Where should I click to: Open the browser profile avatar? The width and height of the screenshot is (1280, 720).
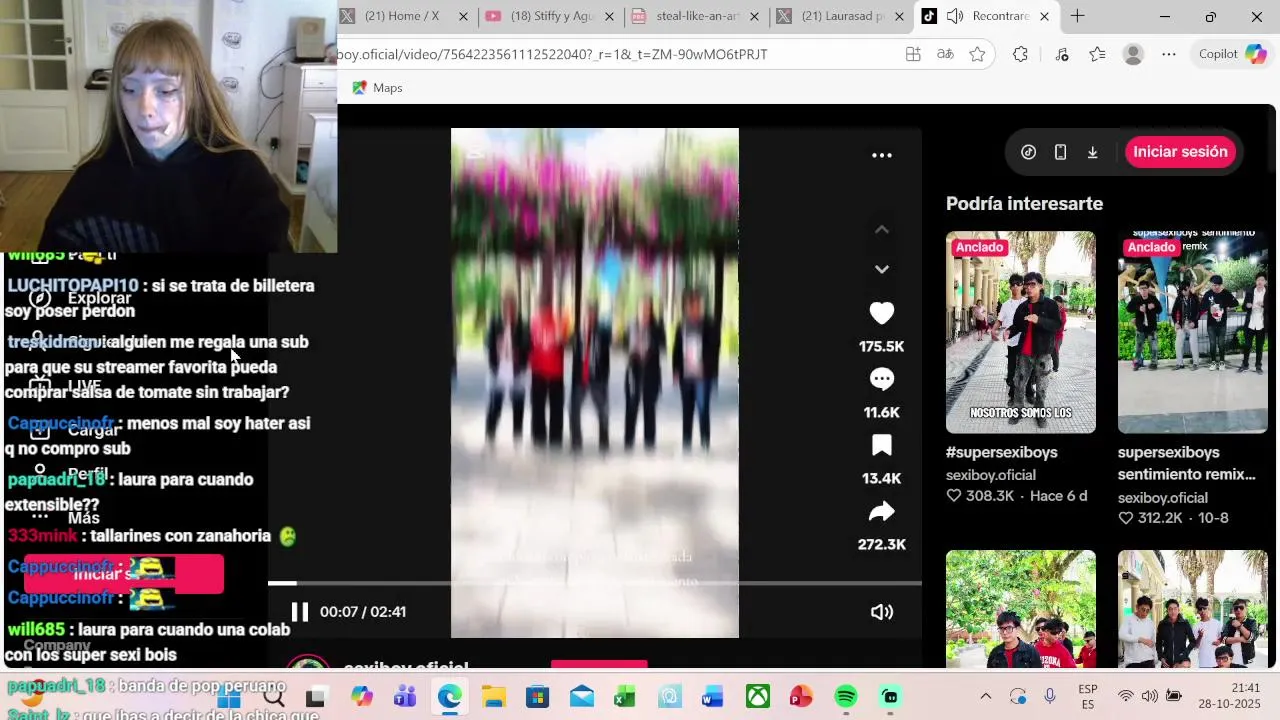[1133, 54]
